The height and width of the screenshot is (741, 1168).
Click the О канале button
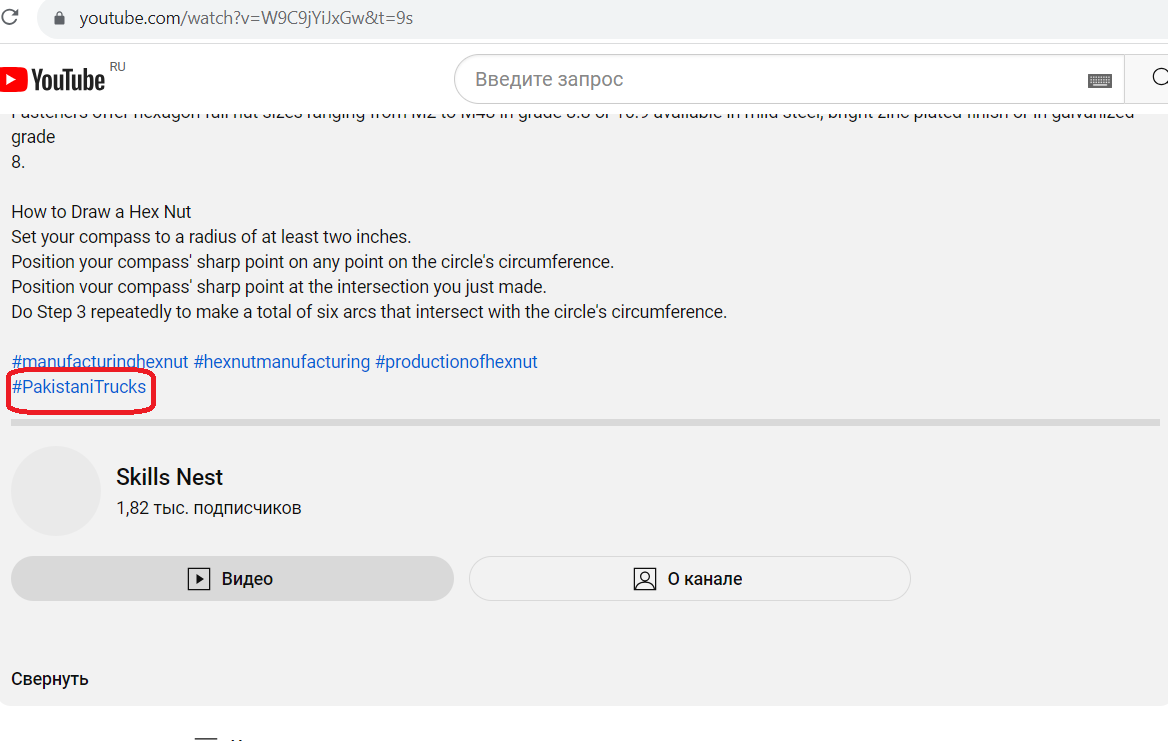690,579
